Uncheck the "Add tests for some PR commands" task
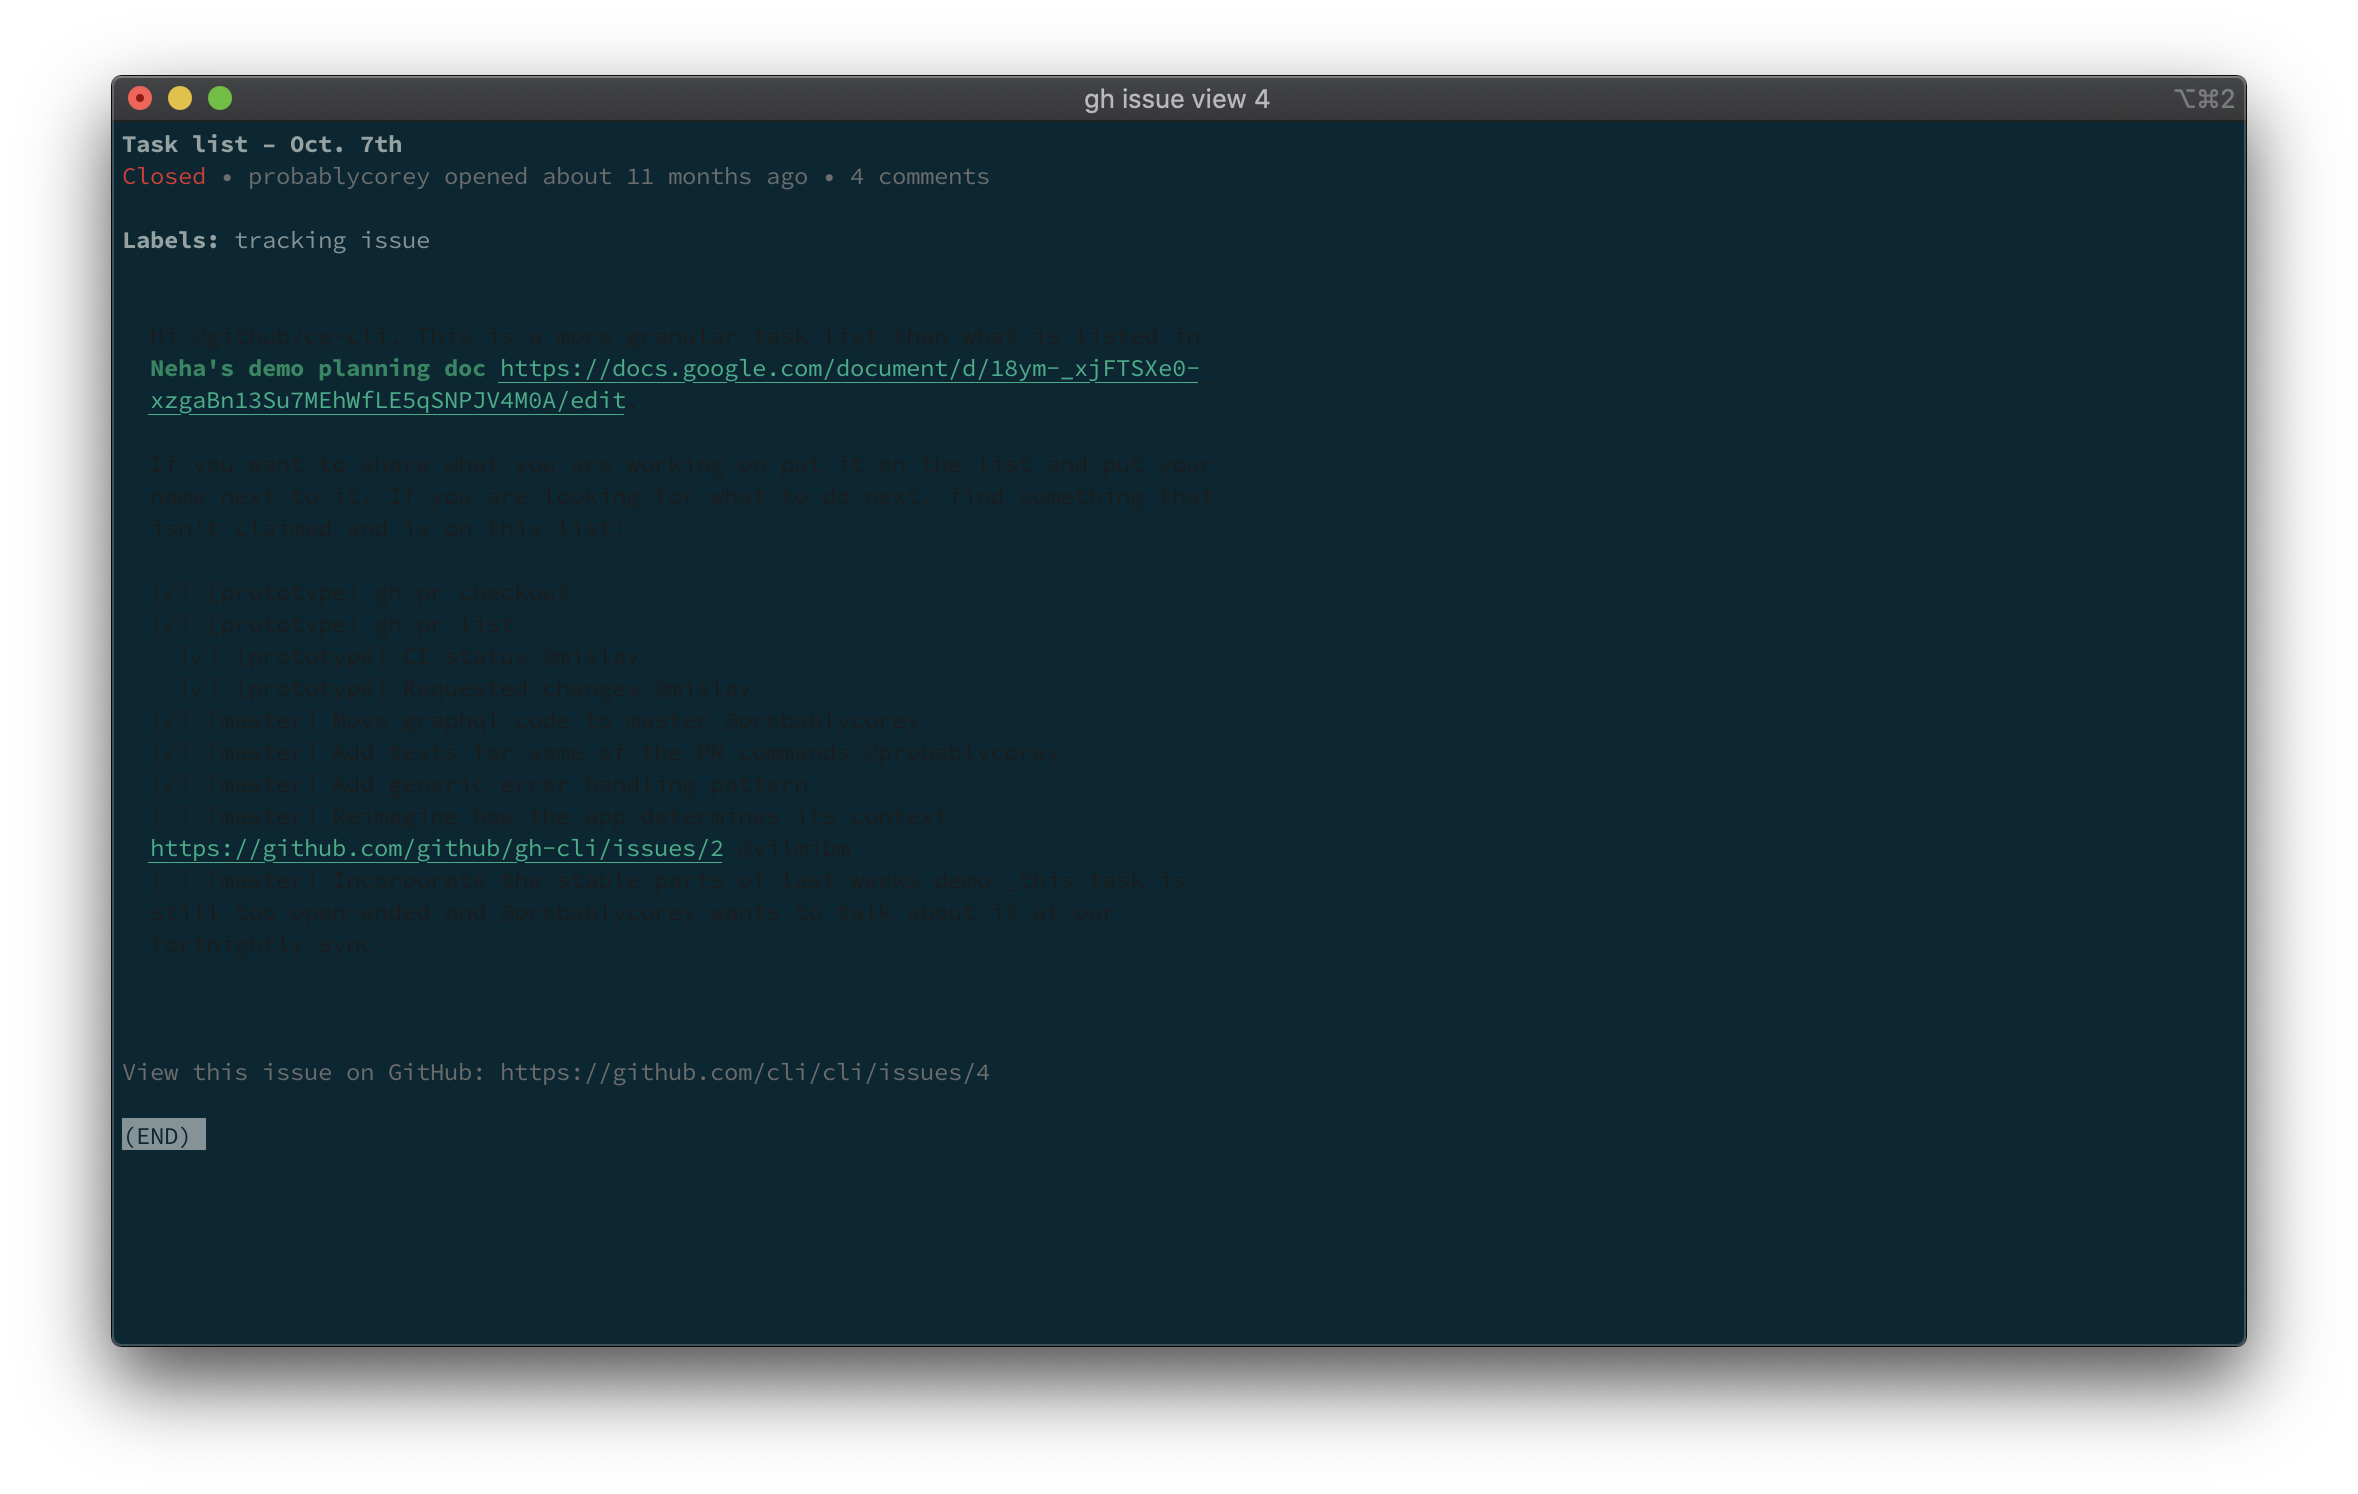Screen dimensions: 2358x1494 [172, 751]
